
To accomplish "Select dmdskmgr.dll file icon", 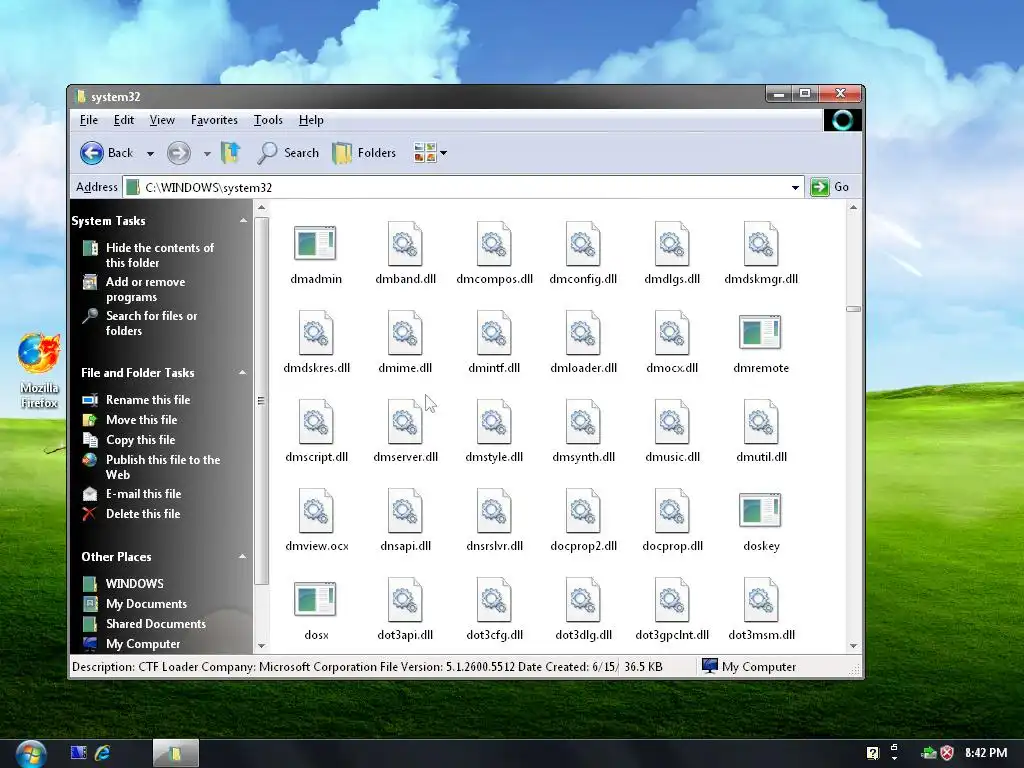I will point(761,244).
